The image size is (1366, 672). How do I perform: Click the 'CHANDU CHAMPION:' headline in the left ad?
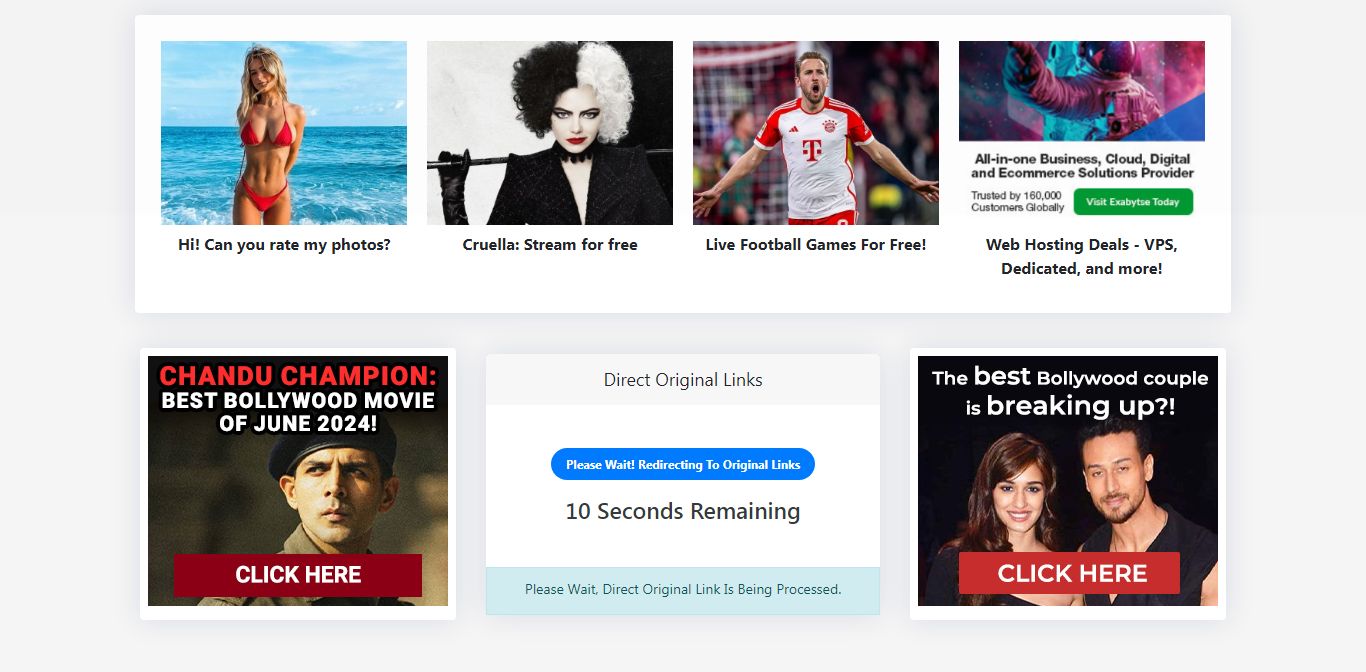298,376
